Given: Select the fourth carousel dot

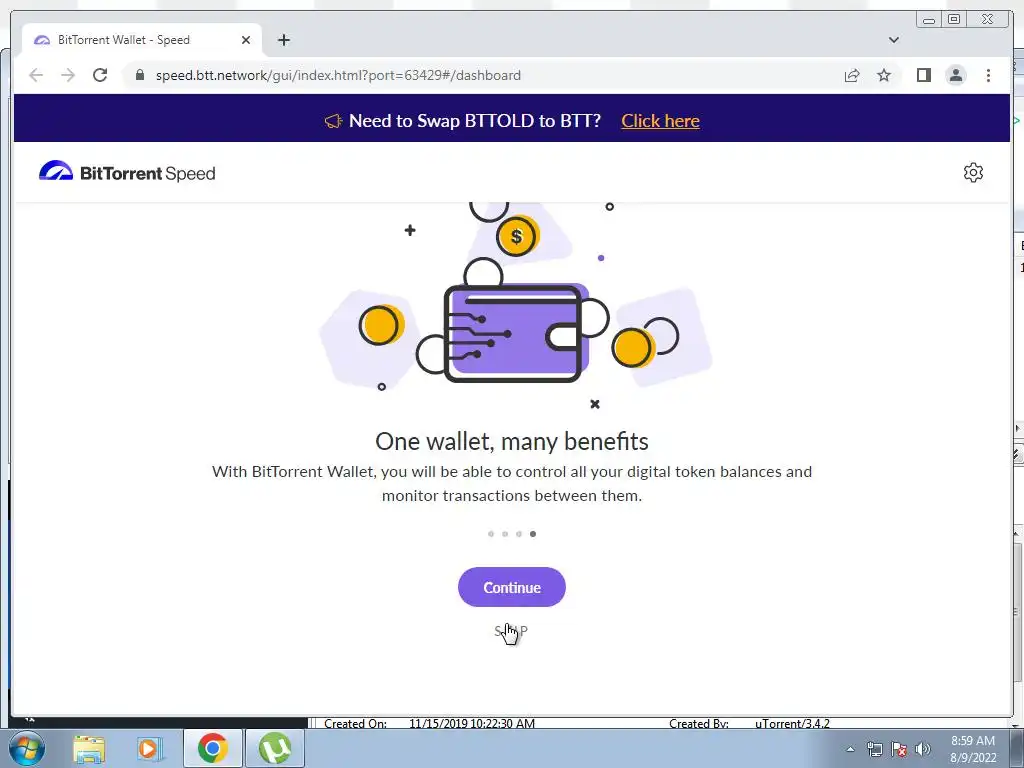Looking at the screenshot, I should coord(533,534).
